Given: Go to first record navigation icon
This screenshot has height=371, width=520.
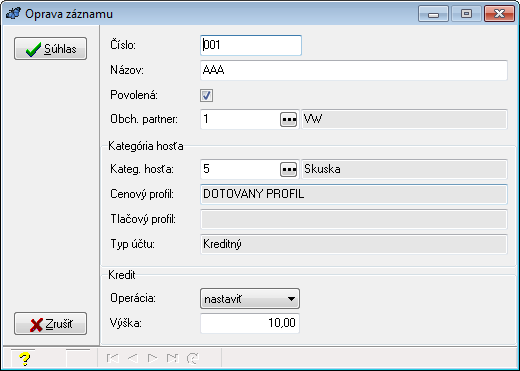Looking at the screenshot, I should (x=113, y=358).
